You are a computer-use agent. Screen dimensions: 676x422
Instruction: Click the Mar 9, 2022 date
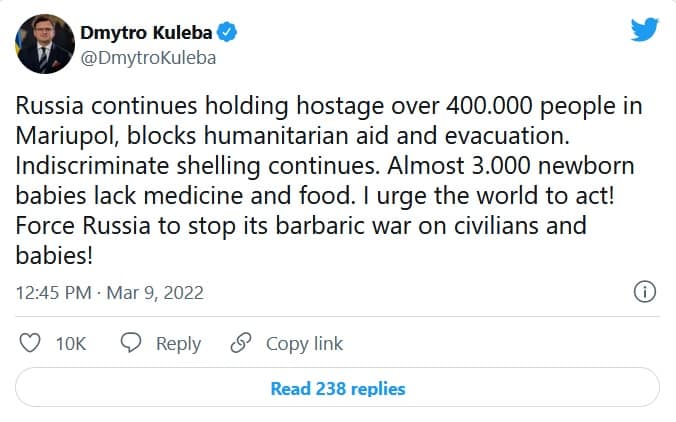[x=156, y=293]
